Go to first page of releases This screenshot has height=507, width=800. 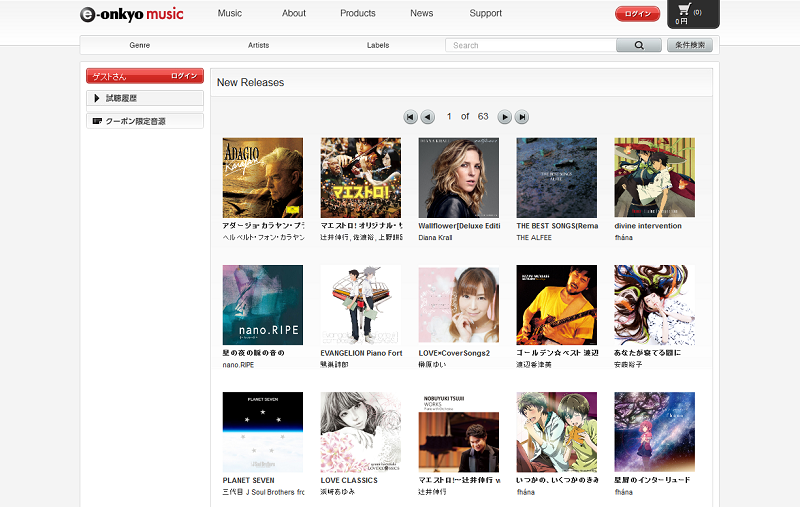410,117
